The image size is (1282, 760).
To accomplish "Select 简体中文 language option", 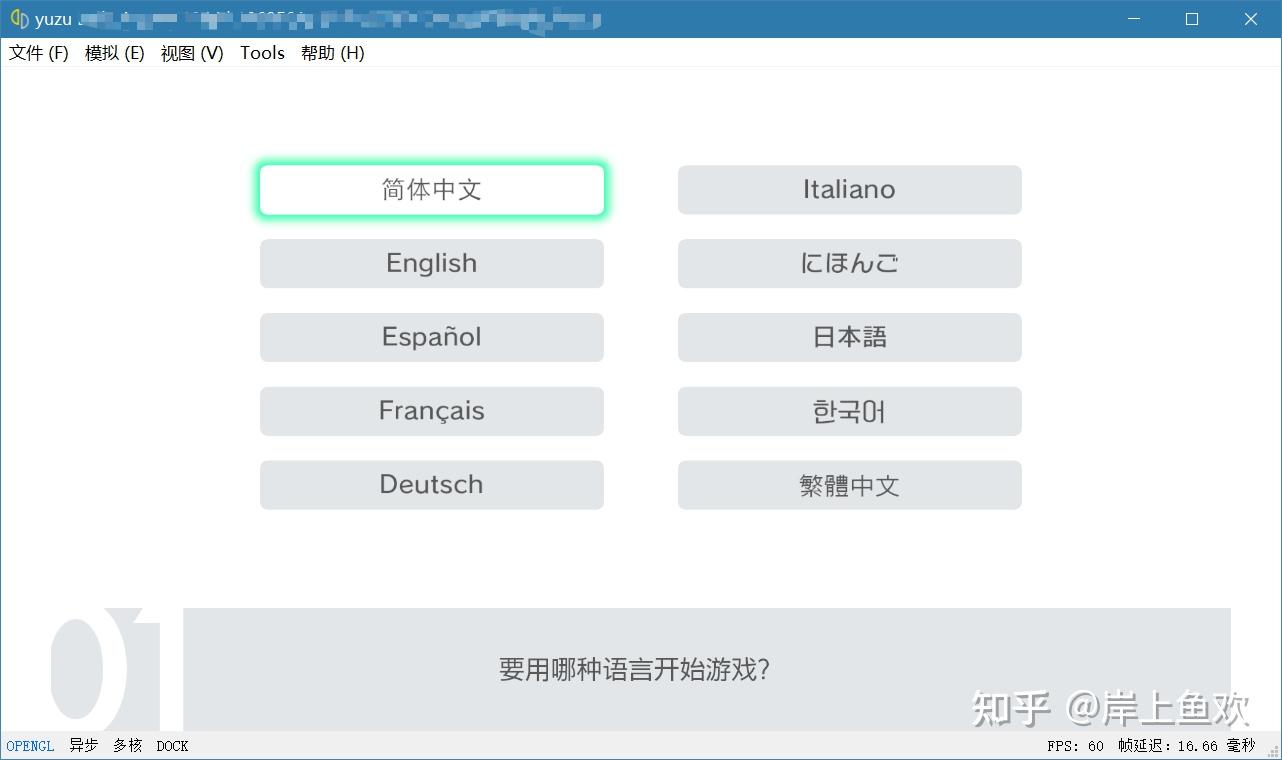I will (x=432, y=190).
